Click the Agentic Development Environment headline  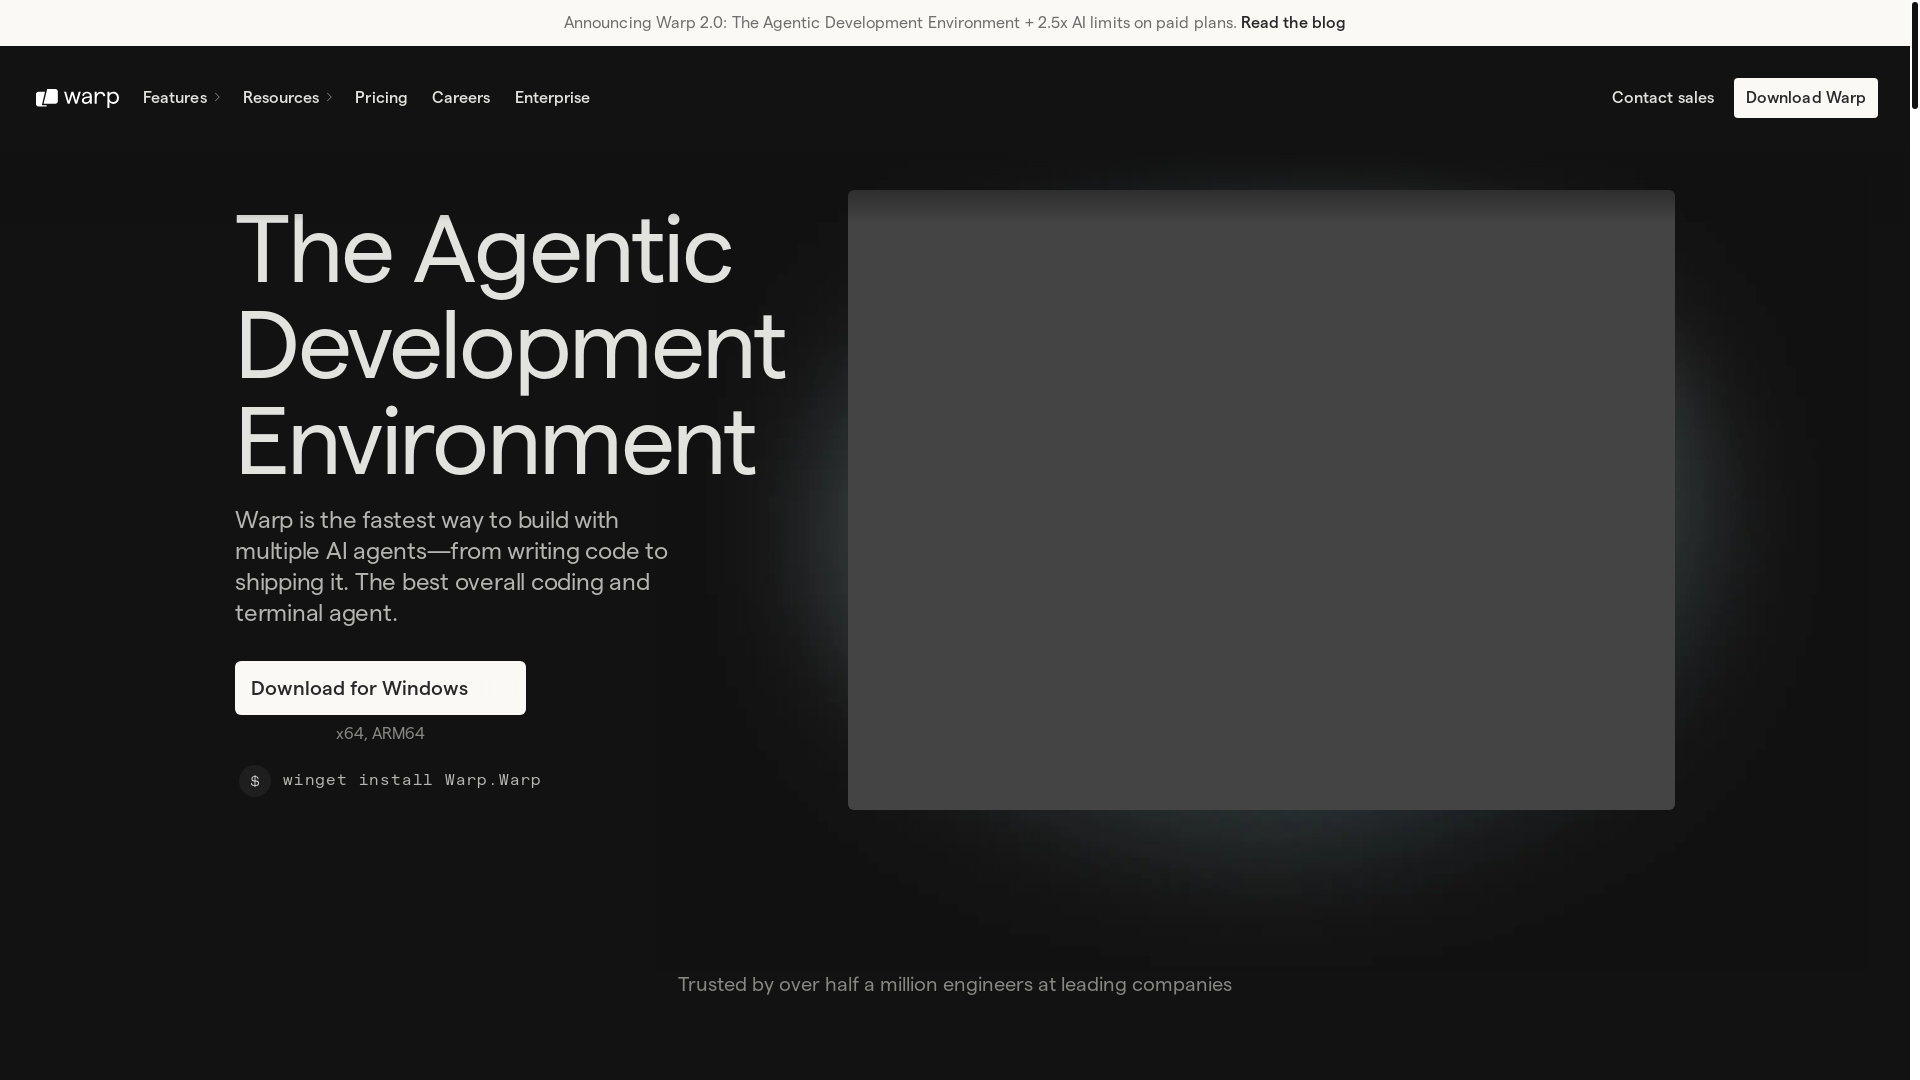510,345
